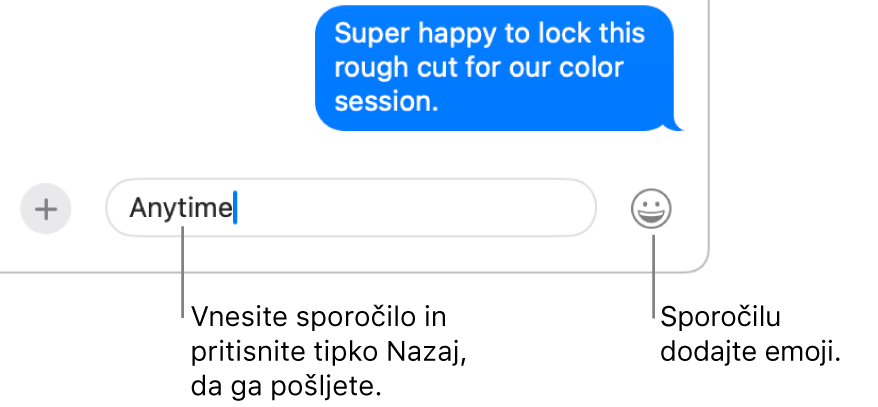Click the plus apps button
878x407 pixels.
point(46,209)
